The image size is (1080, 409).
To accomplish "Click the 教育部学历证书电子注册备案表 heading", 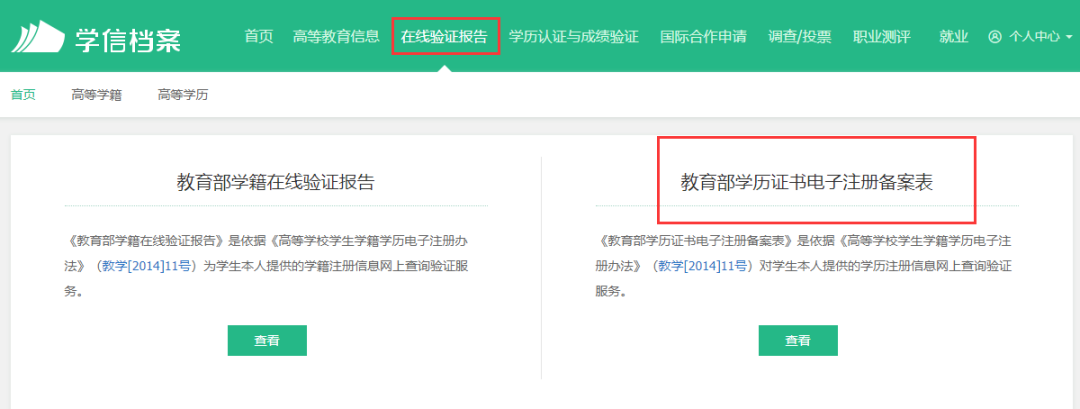I will [807, 183].
